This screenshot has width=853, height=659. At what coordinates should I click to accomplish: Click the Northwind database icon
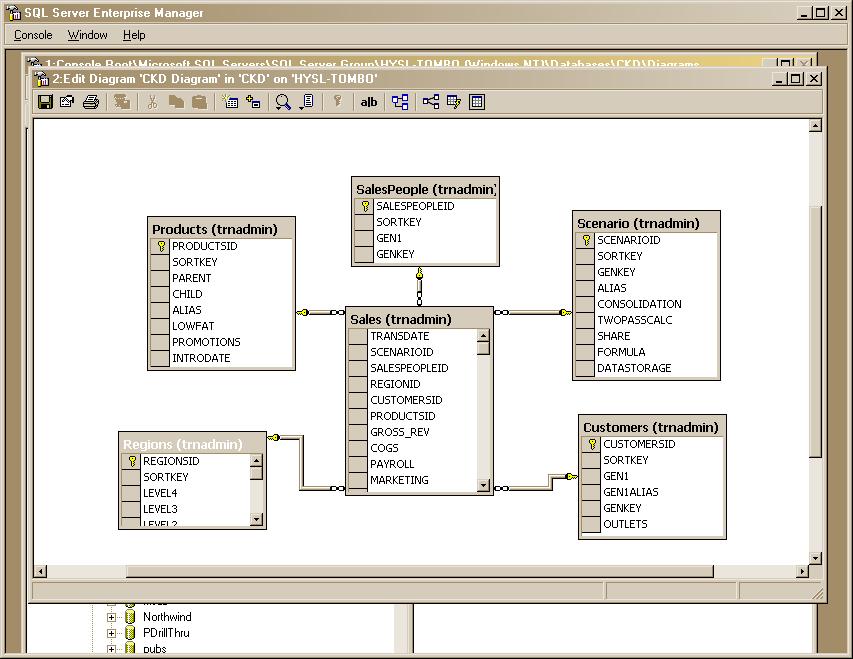130,617
